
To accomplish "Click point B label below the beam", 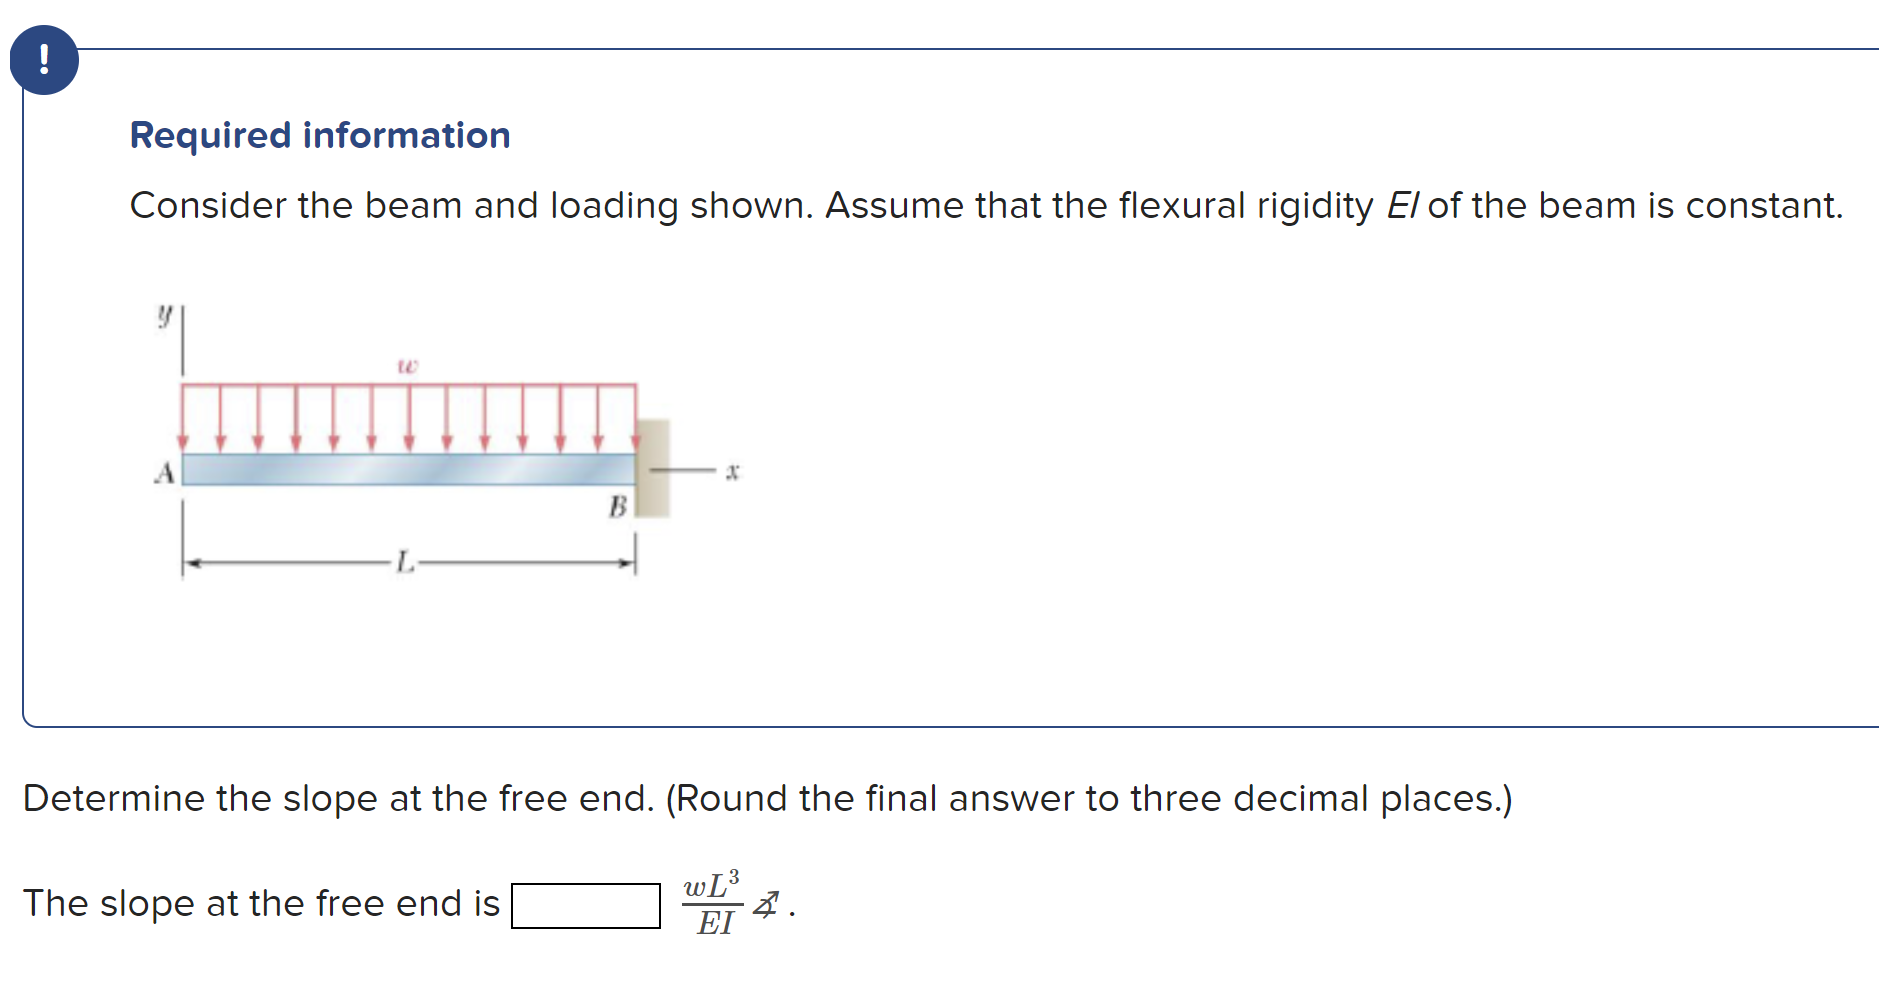I will pos(617,508).
